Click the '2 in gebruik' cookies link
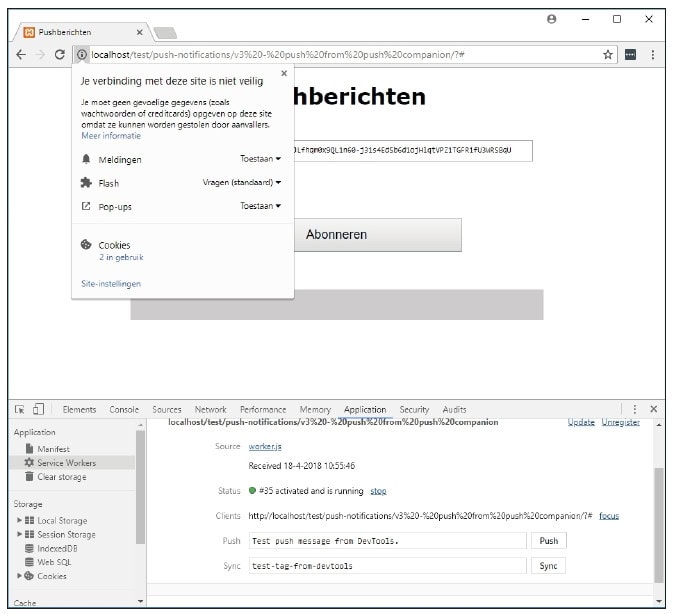 tap(121, 257)
